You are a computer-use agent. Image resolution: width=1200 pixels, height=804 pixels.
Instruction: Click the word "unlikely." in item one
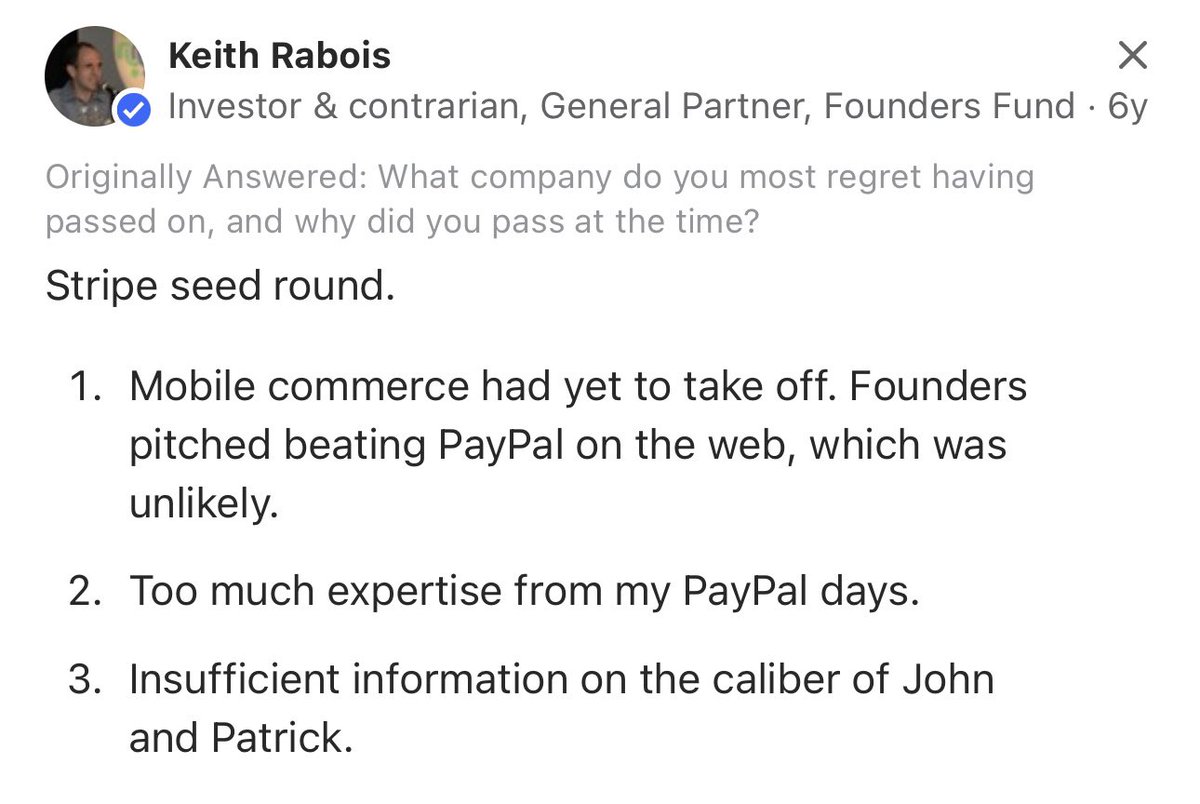[201, 503]
